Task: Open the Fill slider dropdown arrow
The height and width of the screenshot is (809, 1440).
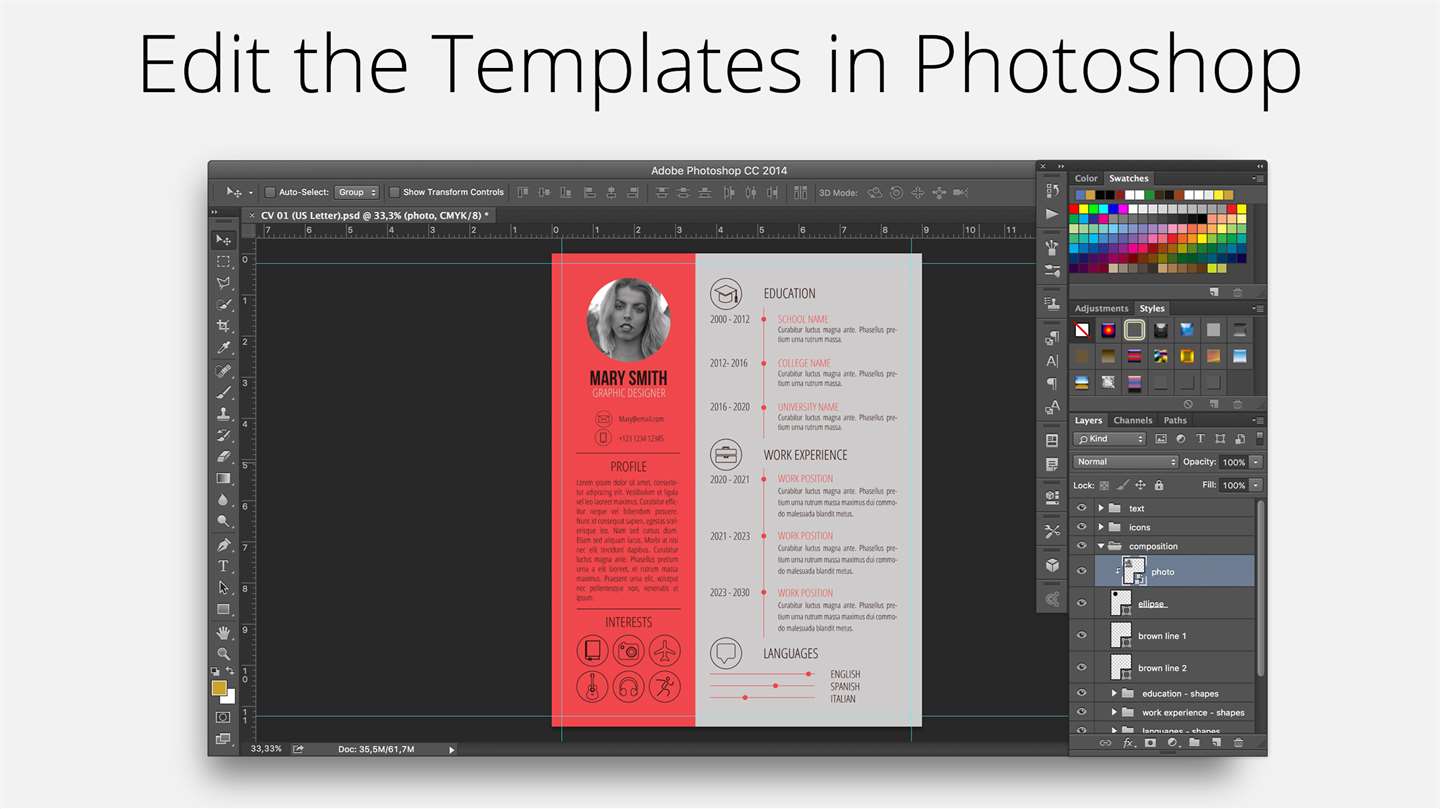Action: pyautogui.click(x=1256, y=485)
